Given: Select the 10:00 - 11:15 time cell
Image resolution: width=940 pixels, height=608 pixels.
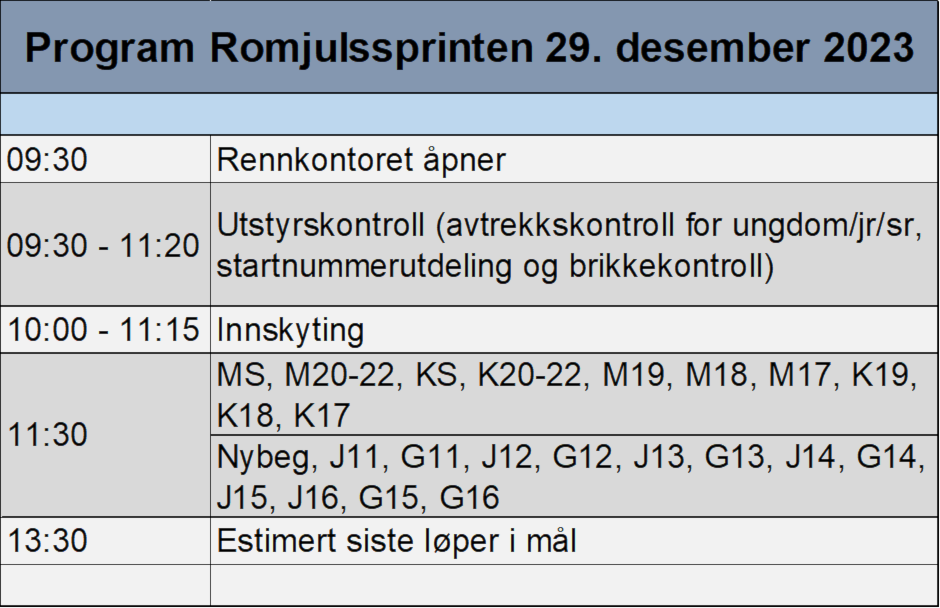Looking at the screenshot, I should pos(105,330).
